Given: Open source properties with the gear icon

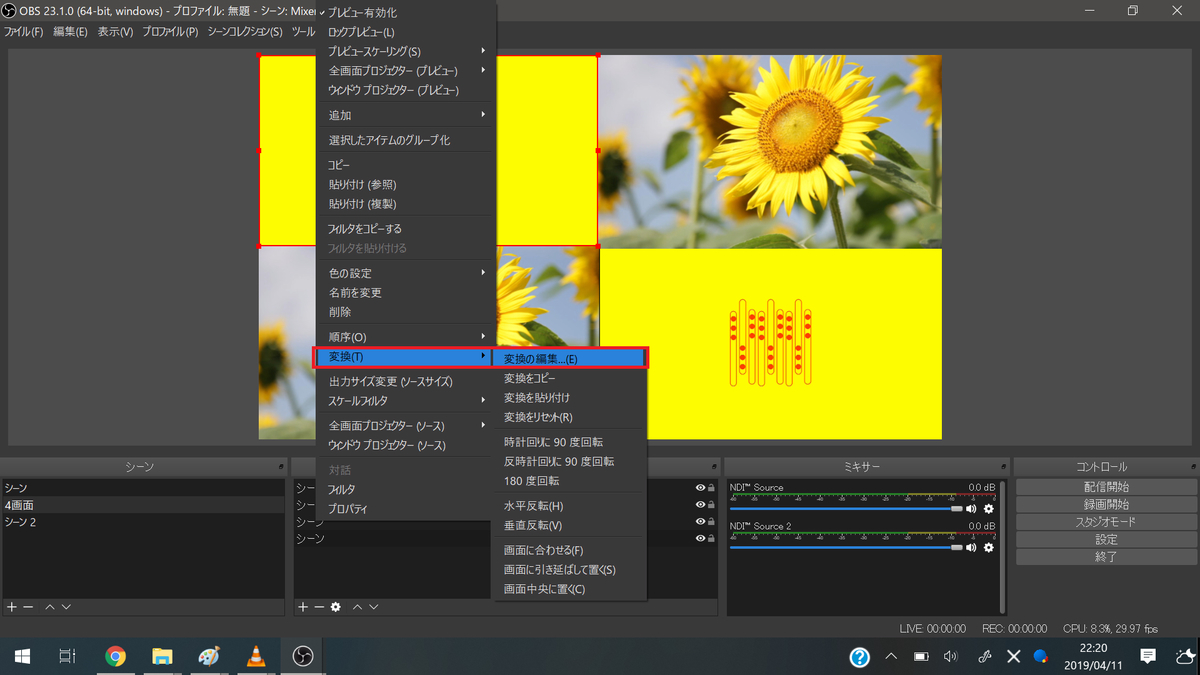Looking at the screenshot, I should click(x=334, y=607).
